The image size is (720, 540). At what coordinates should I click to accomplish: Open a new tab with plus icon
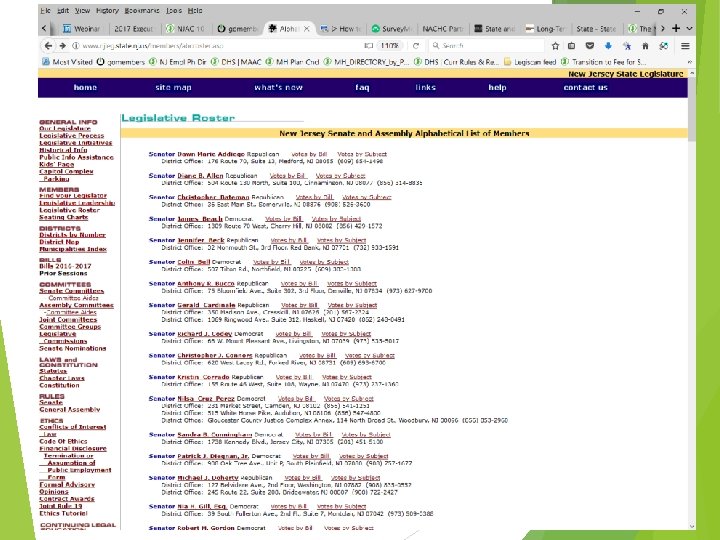tap(676, 28)
